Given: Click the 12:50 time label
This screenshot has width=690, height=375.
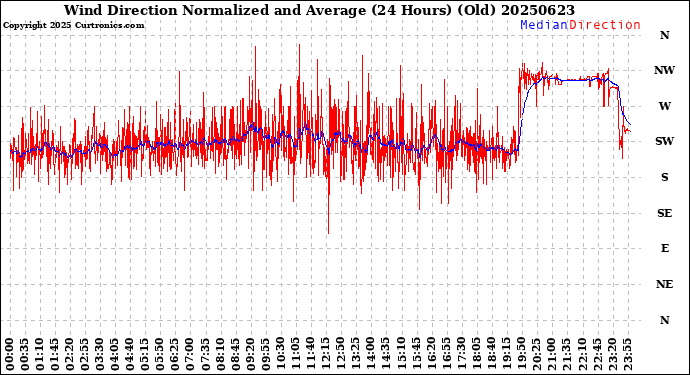Looking at the screenshot, I should (341, 354).
